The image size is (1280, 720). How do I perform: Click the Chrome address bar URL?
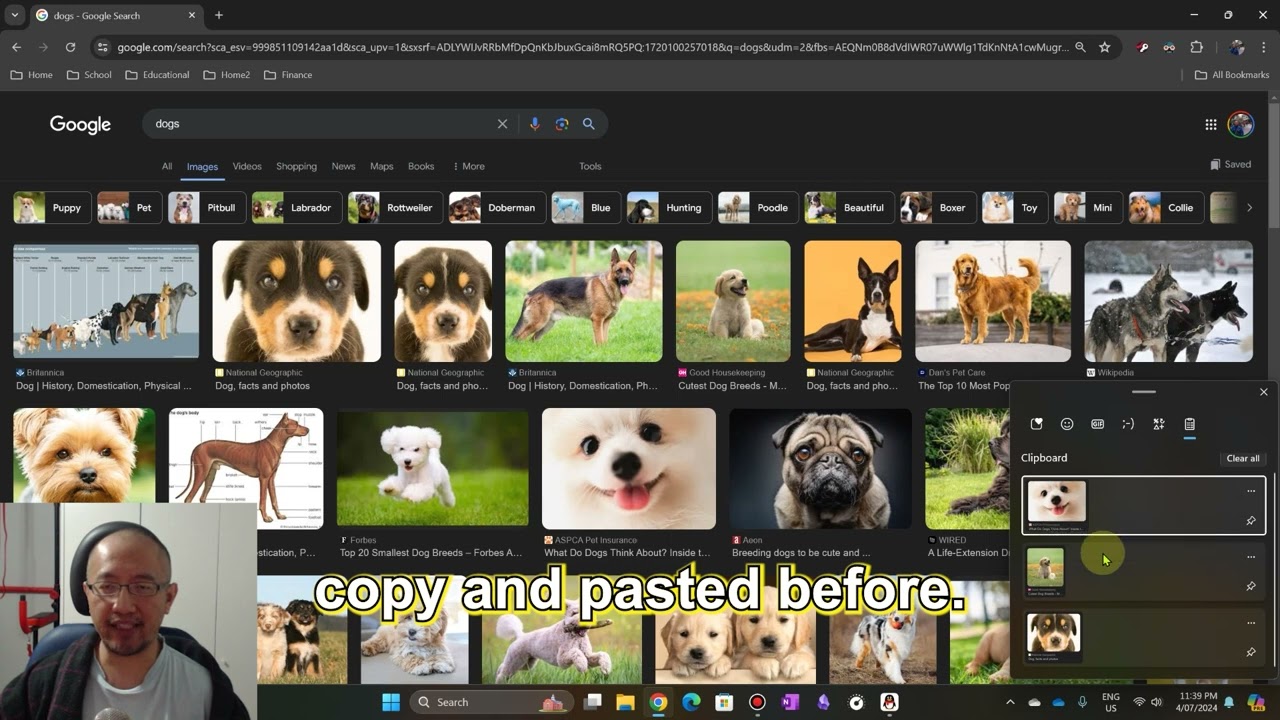pyautogui.click(x=592, y=47)
